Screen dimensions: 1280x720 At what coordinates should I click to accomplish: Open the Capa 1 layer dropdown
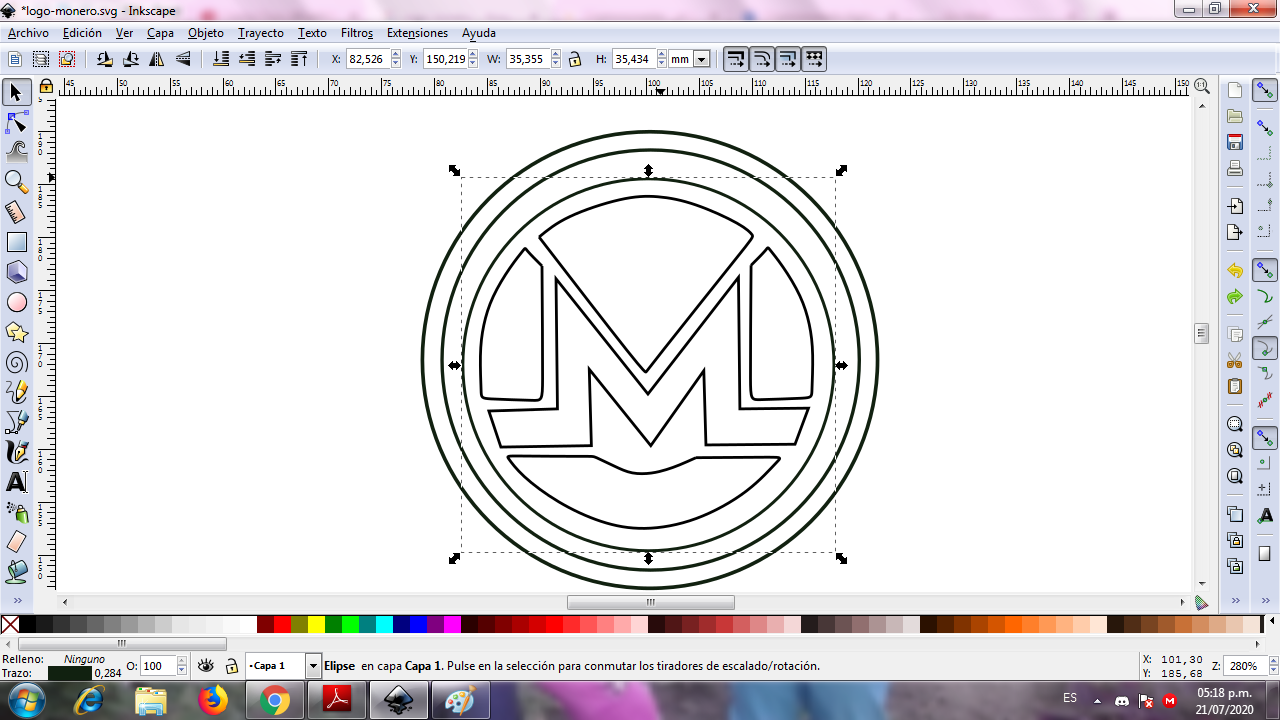pyautogui.click(x=313, y=666)
